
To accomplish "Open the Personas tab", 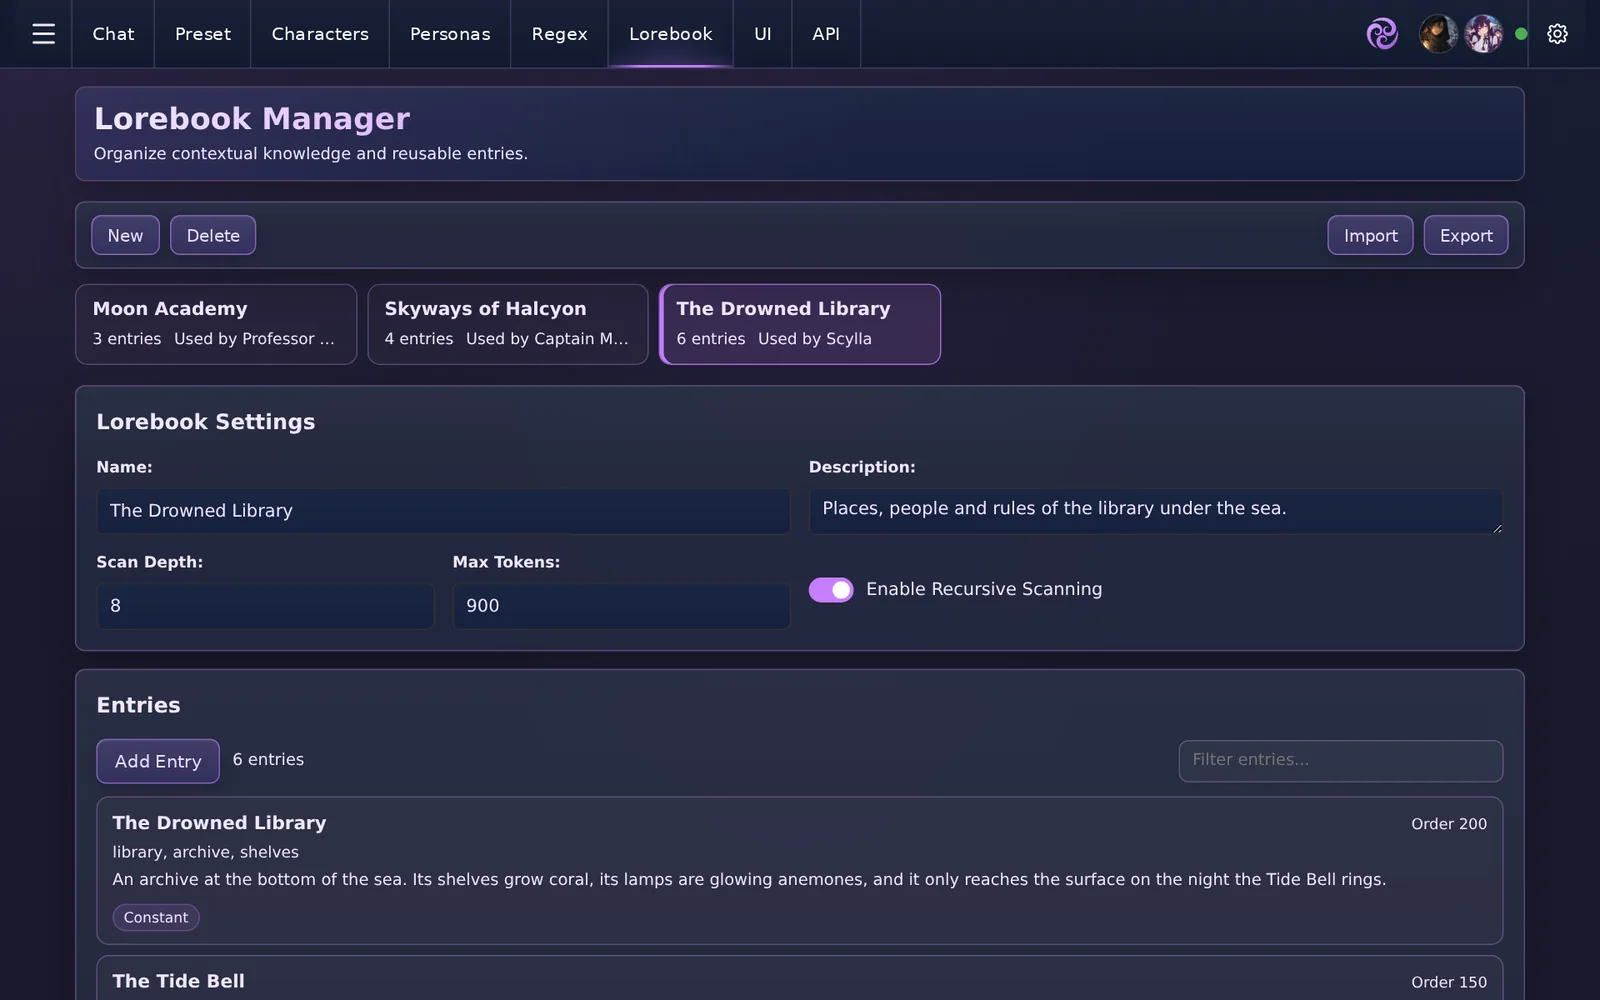I will coord(450,34).
